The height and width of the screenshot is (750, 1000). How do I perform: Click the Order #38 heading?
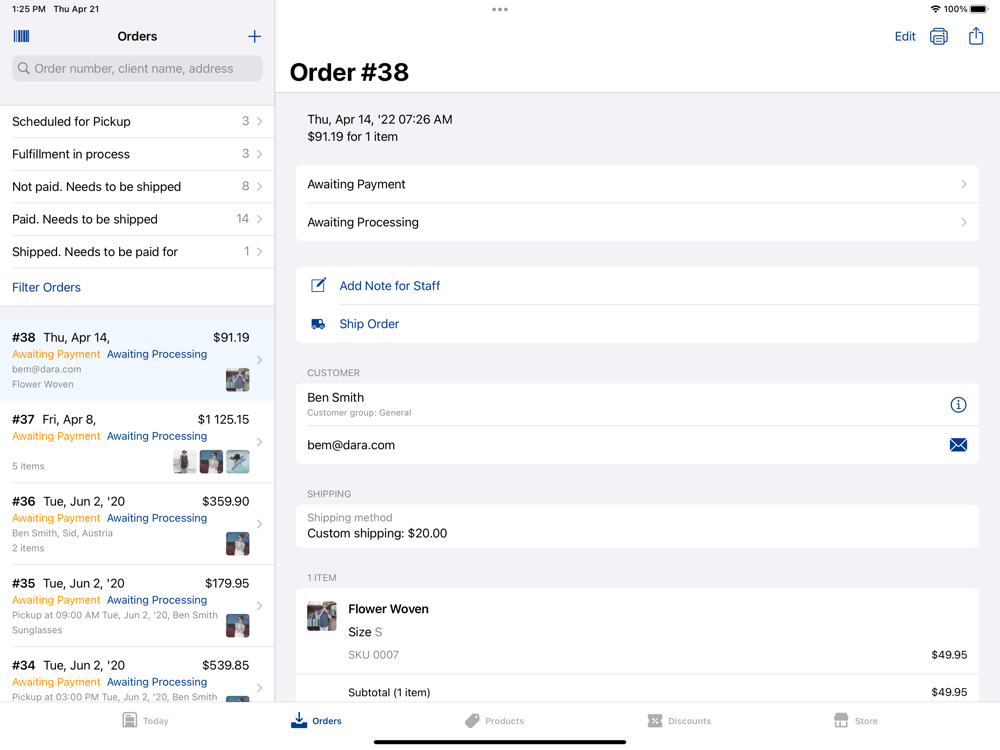[349, 72]
